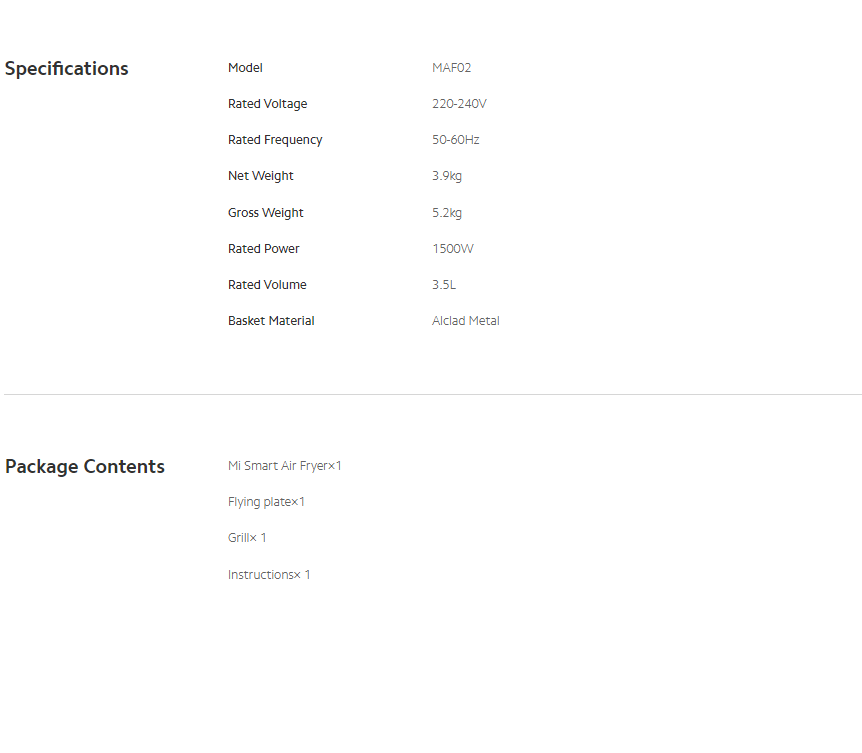Viewport: 862px width, 753px height.
Task: Click the Package Contents heading
Action: click(85, 467)
